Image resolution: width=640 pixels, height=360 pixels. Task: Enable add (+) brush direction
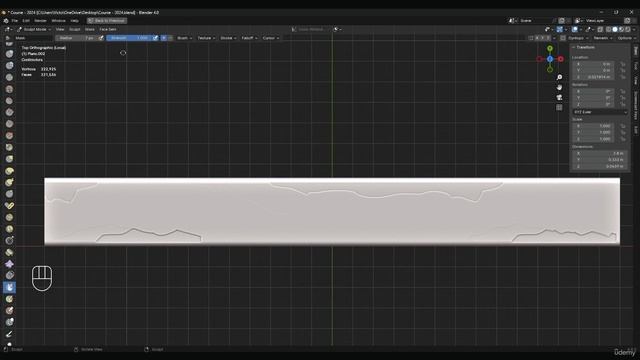tap(164, 38)
